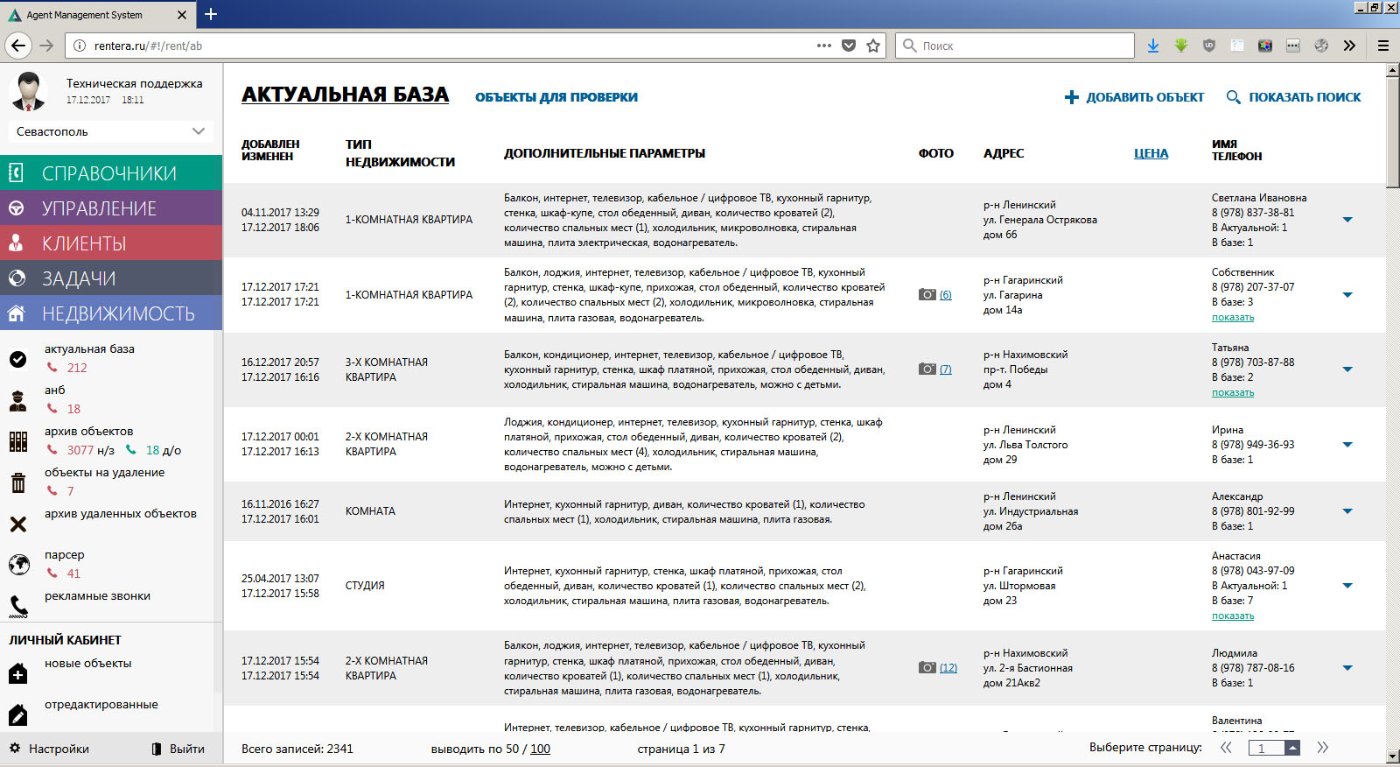Switch to ОБЪЕКТЫ ДЛЯ ПРОВЕРКИ tab
Screen dimensions: 1400x767
556,97
